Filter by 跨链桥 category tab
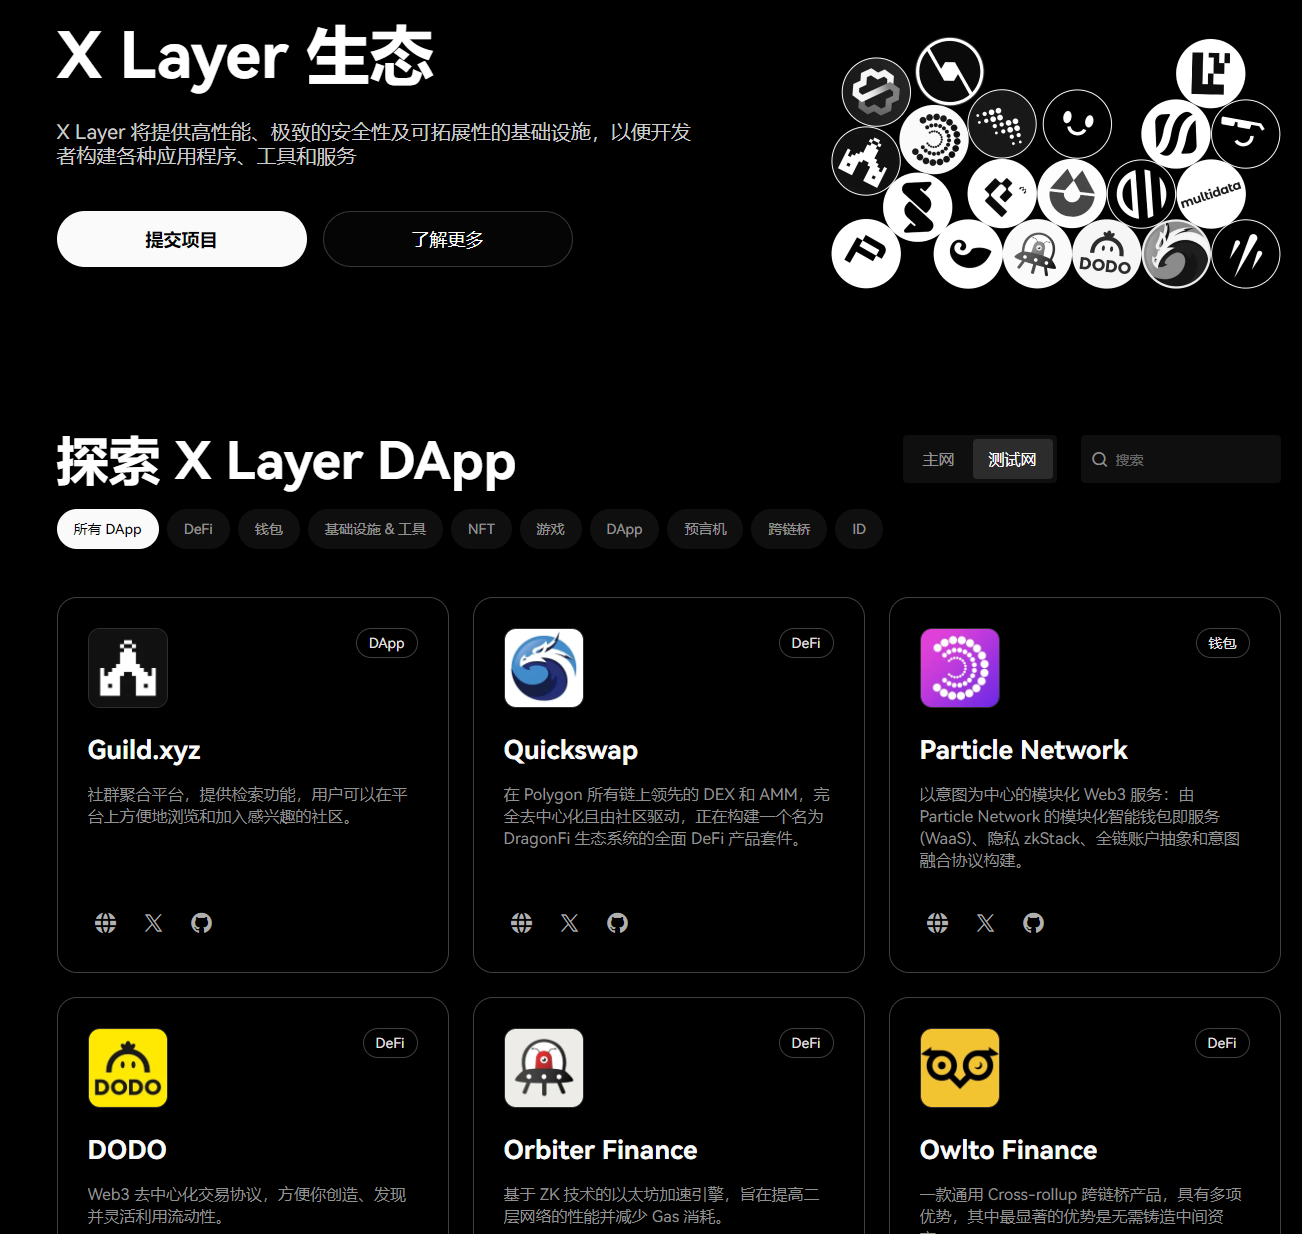Viewport: 1302px width, 1234px height. click(x=789, y=529)
